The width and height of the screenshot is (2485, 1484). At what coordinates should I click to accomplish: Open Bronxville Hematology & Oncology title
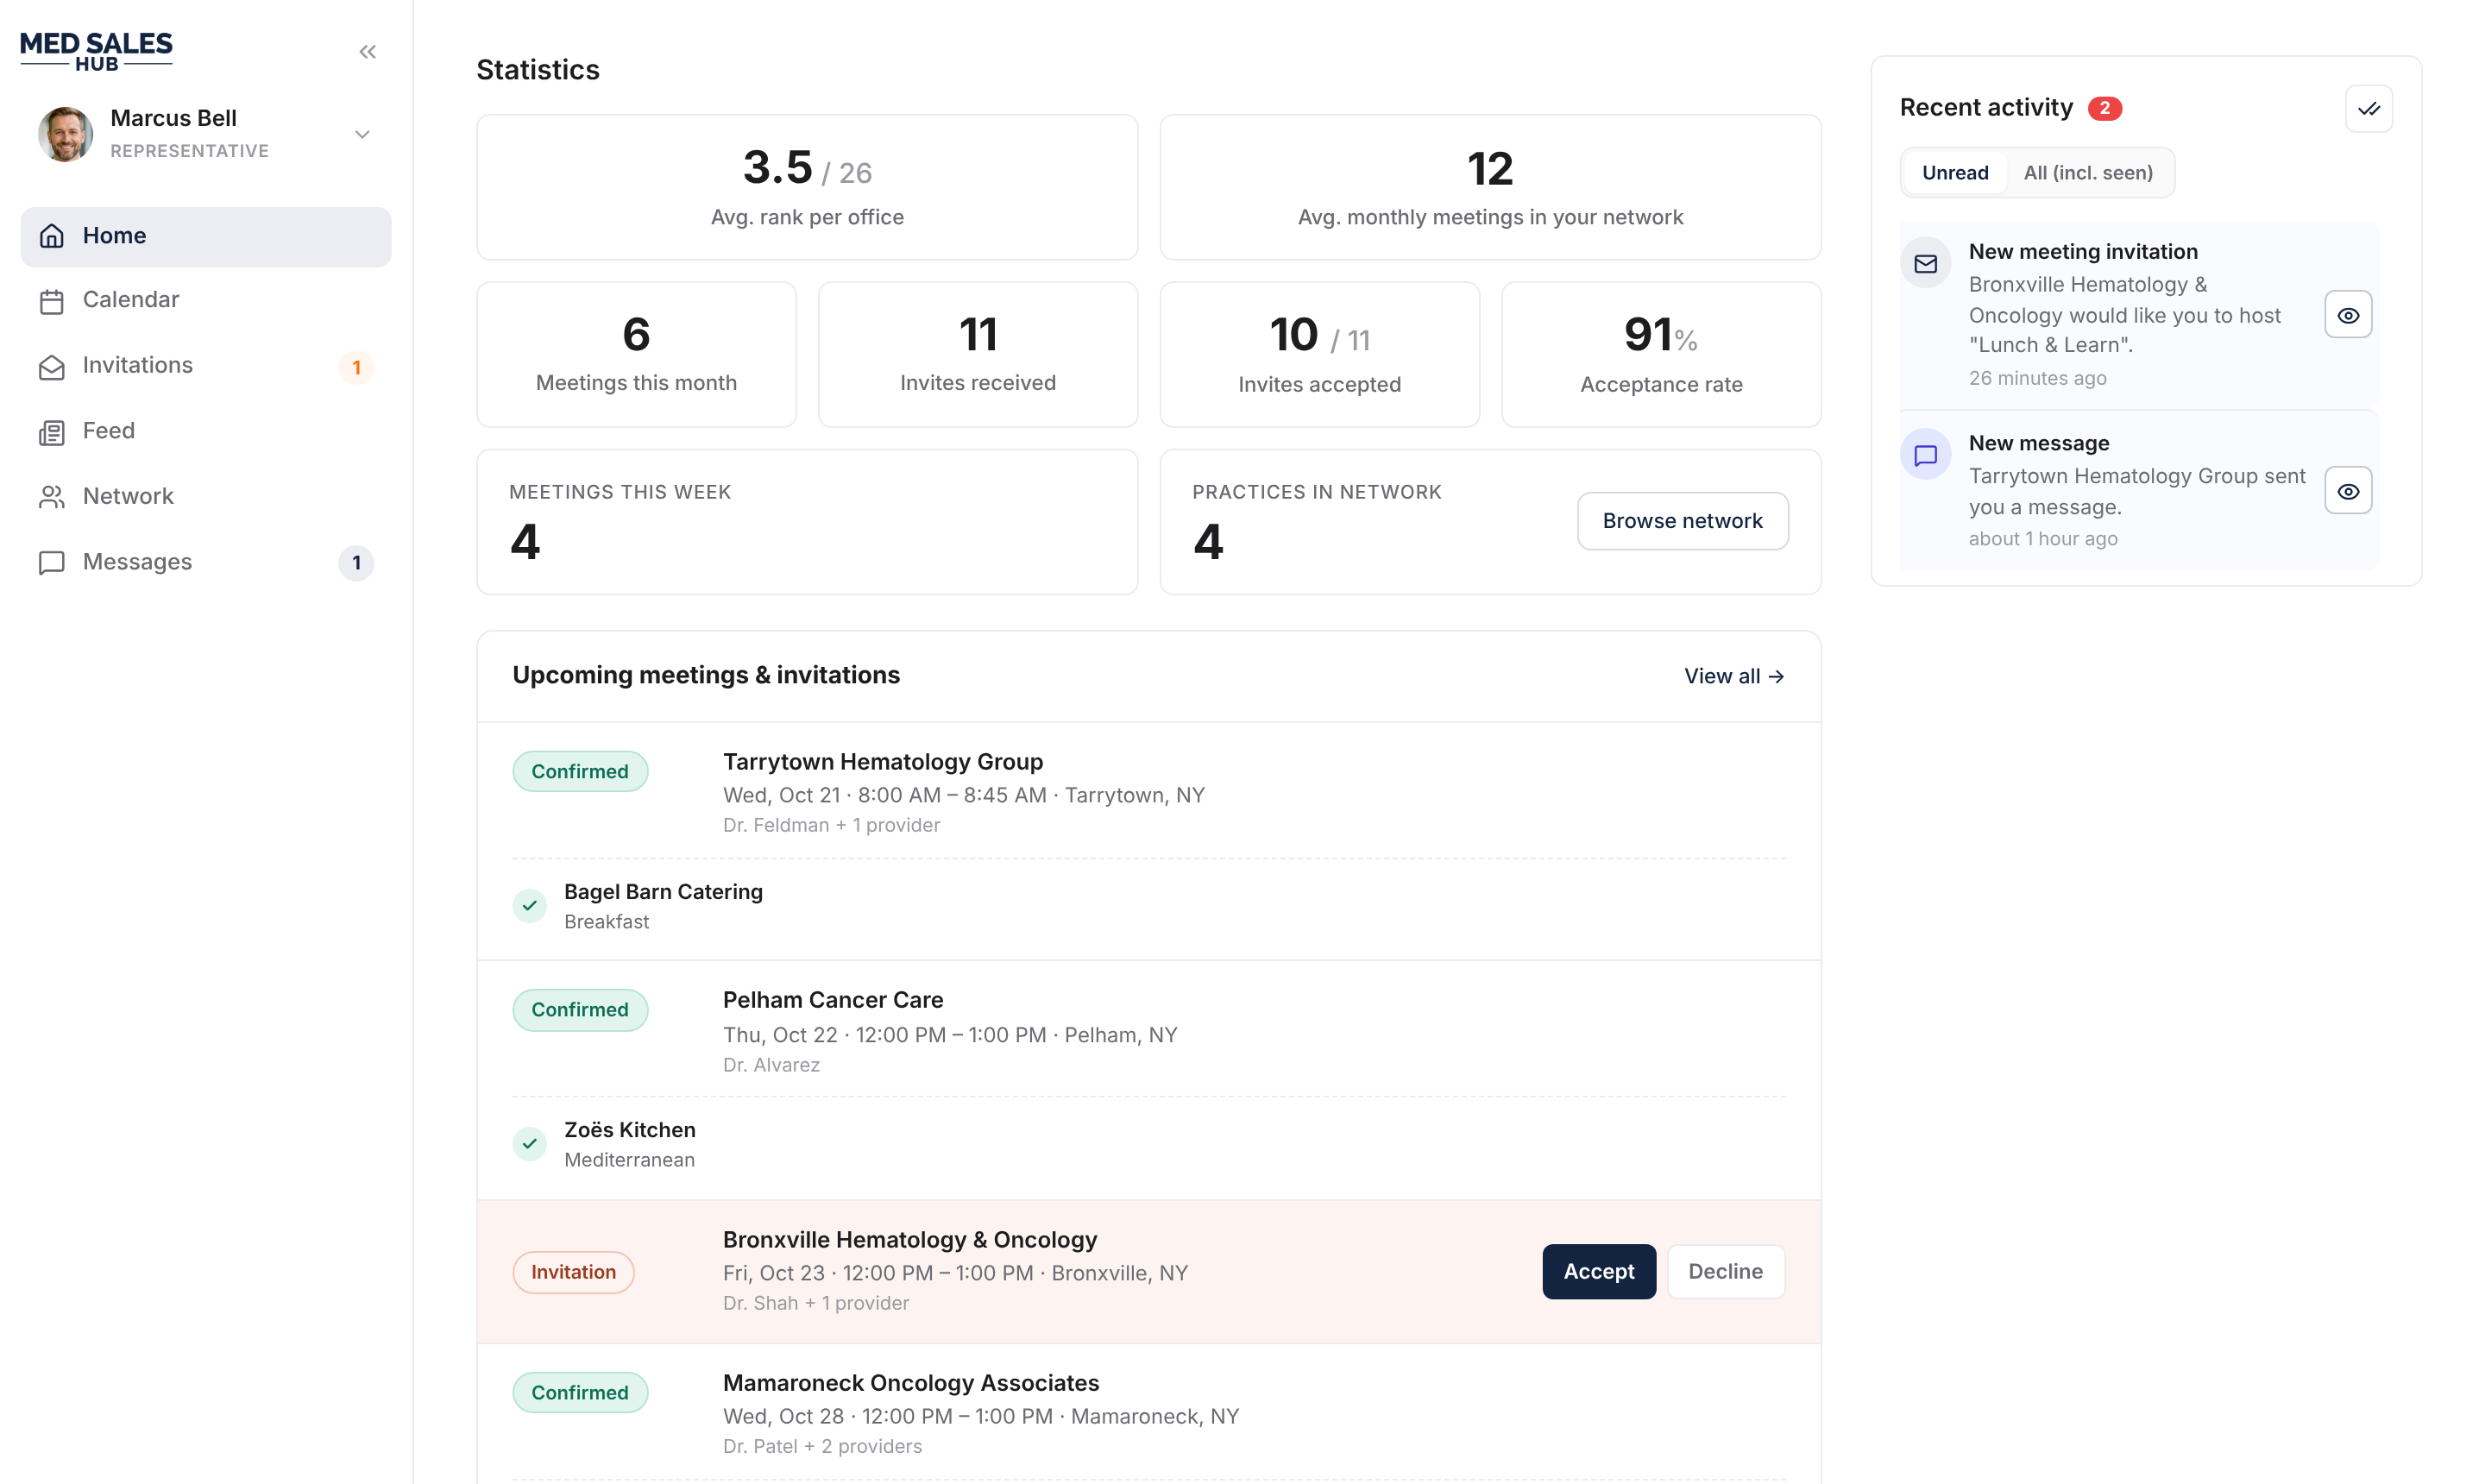909,1240
